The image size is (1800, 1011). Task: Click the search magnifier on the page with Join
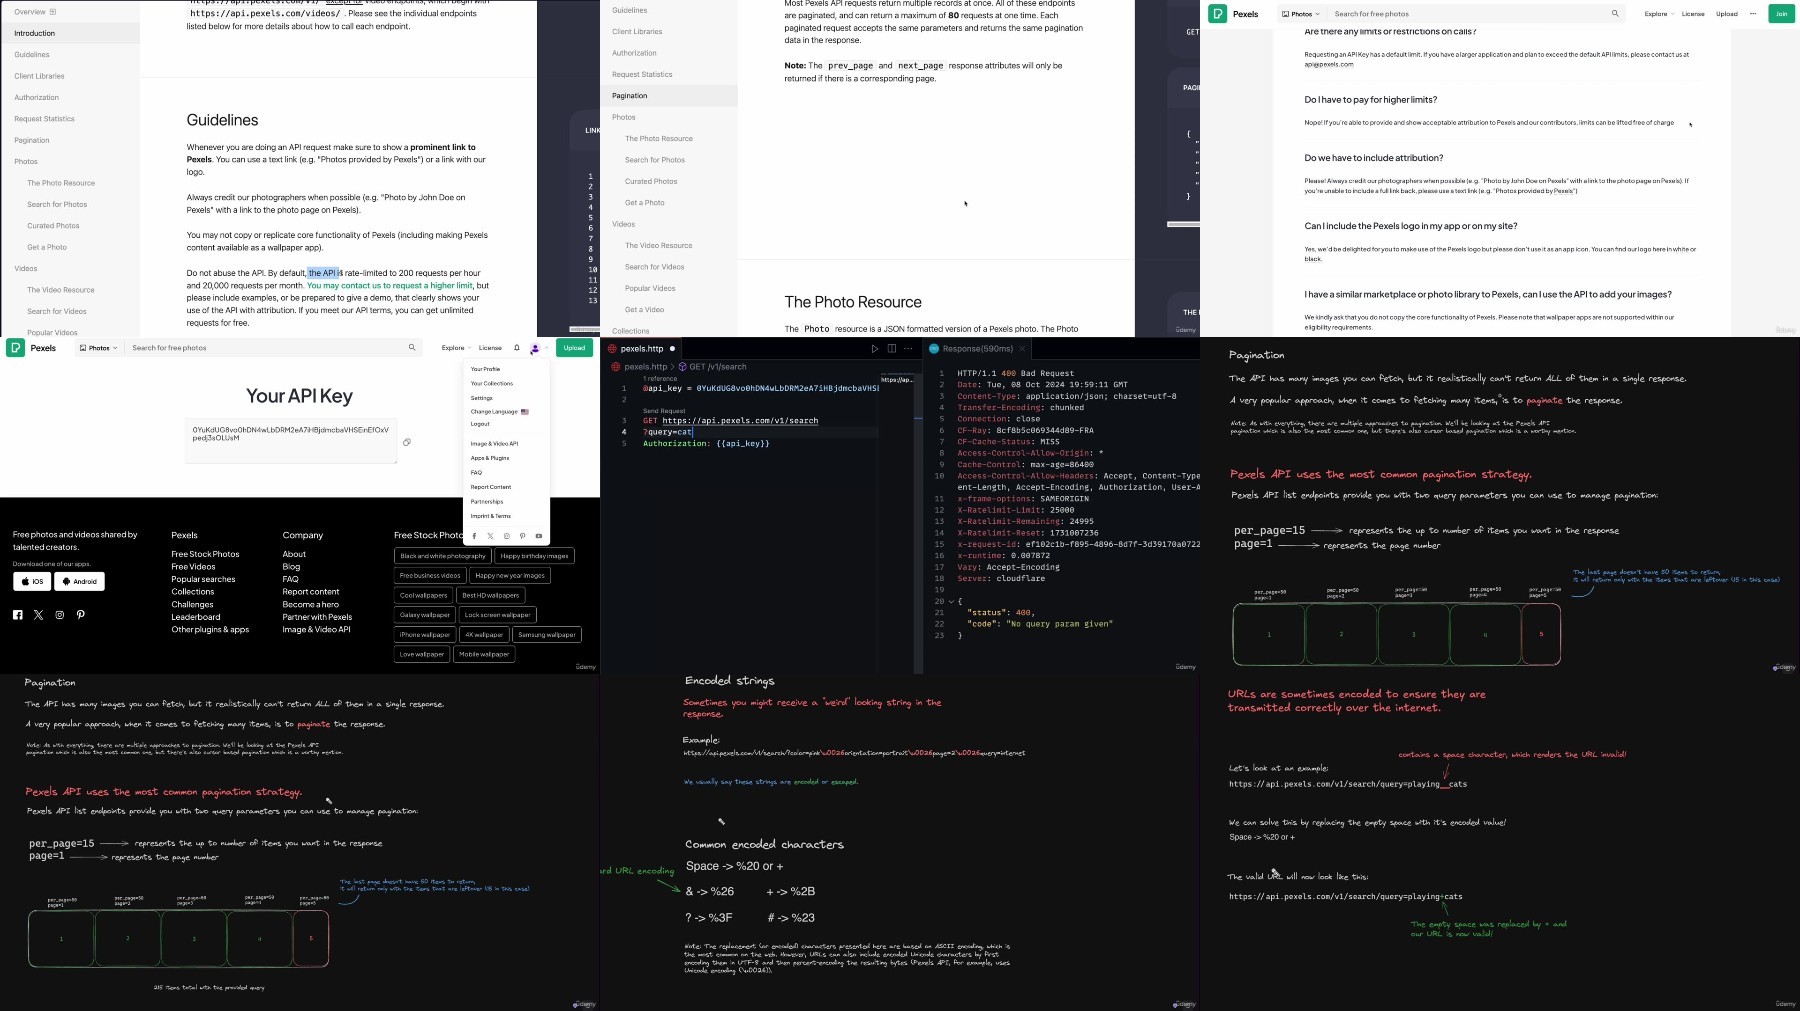pos(1614,14)
